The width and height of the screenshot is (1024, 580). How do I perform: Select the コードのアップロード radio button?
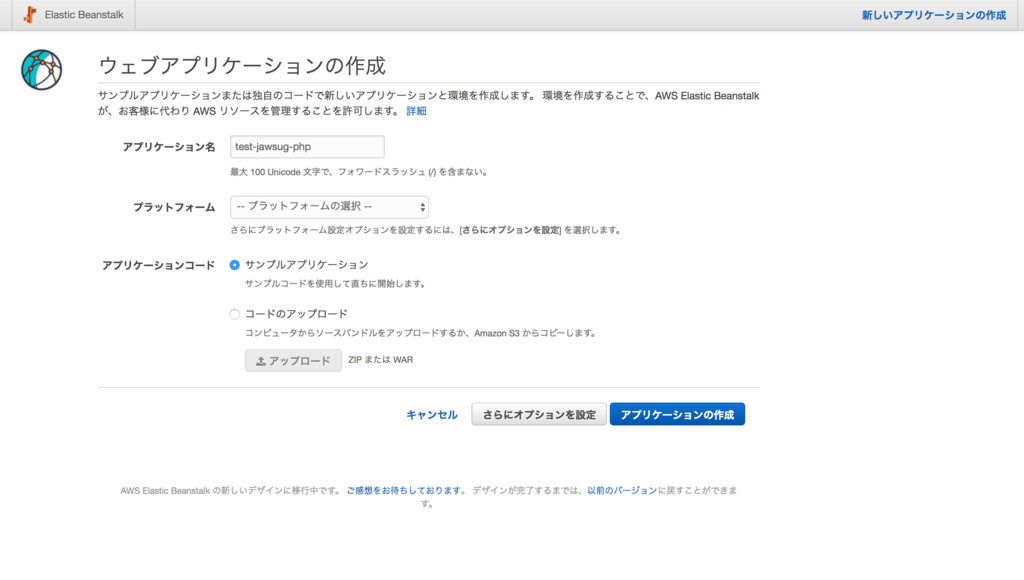tap(234, 314)
